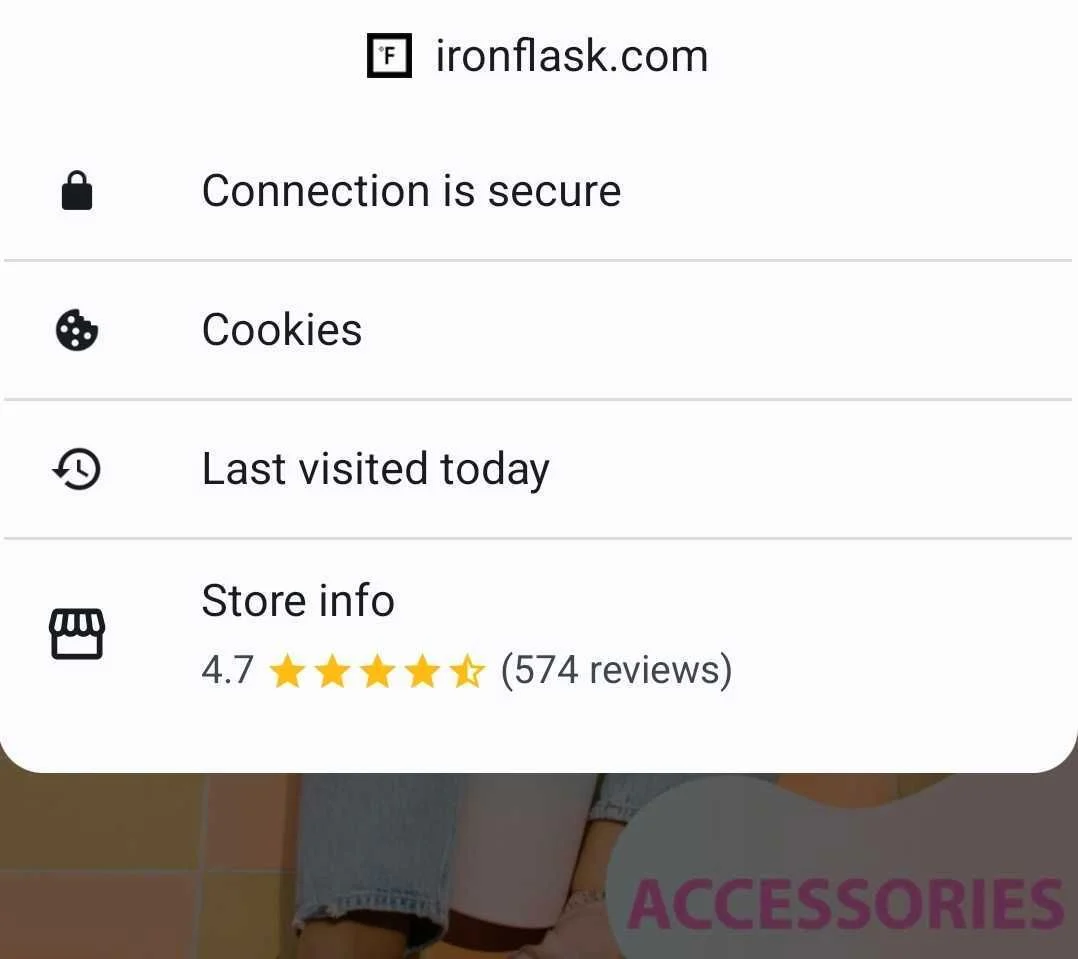The image size is (1078, 959).
Task: Tap the half-filled fifth rating star
Action: (x=468, y=671)
